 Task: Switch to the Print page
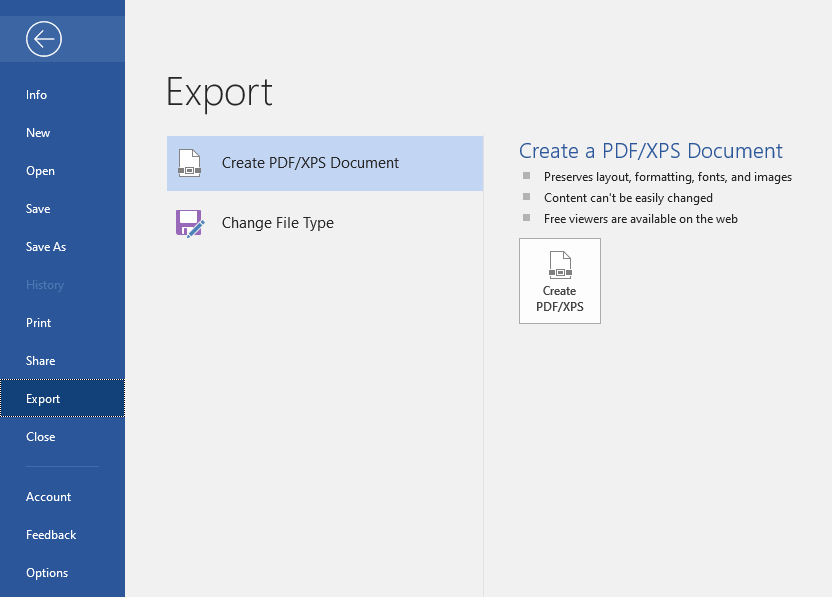coord(39,323)
